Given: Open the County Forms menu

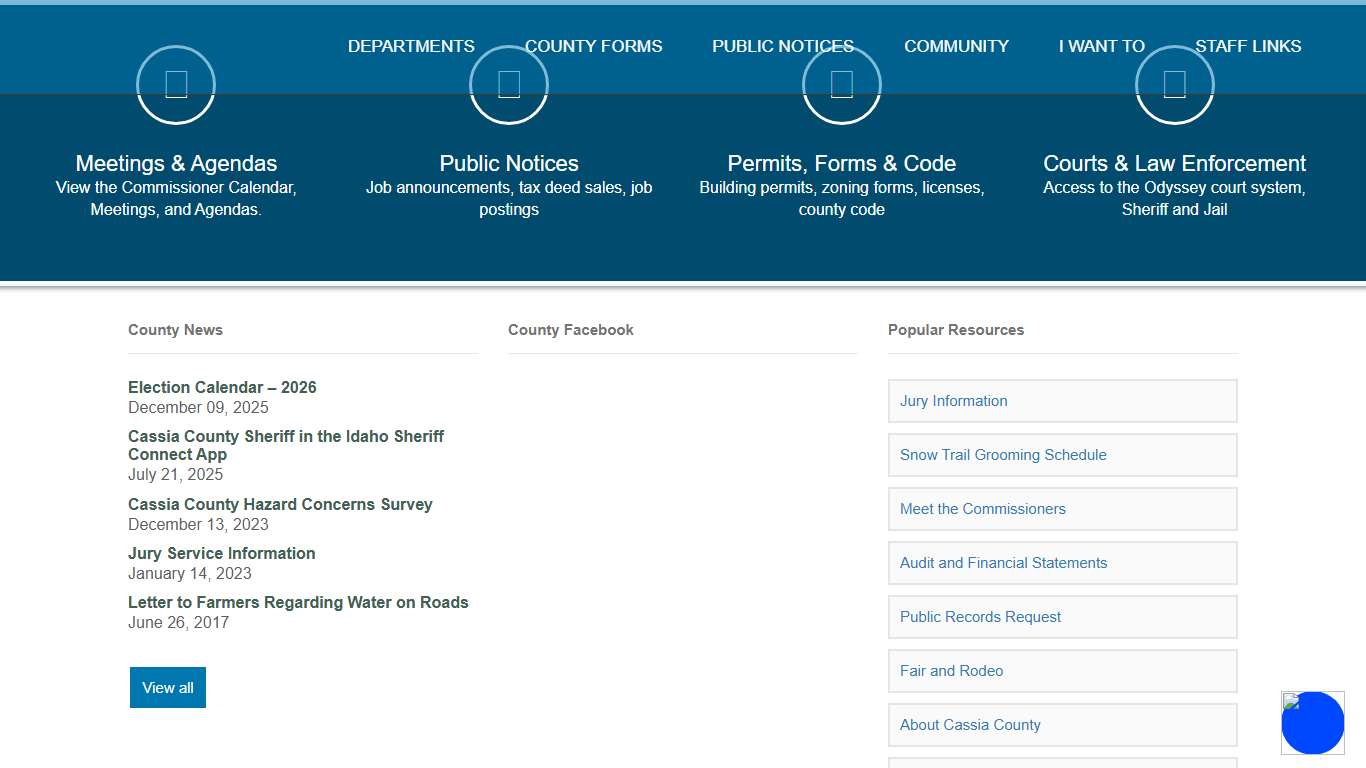Looking at the screenshot, I should (x=593, y=46).
